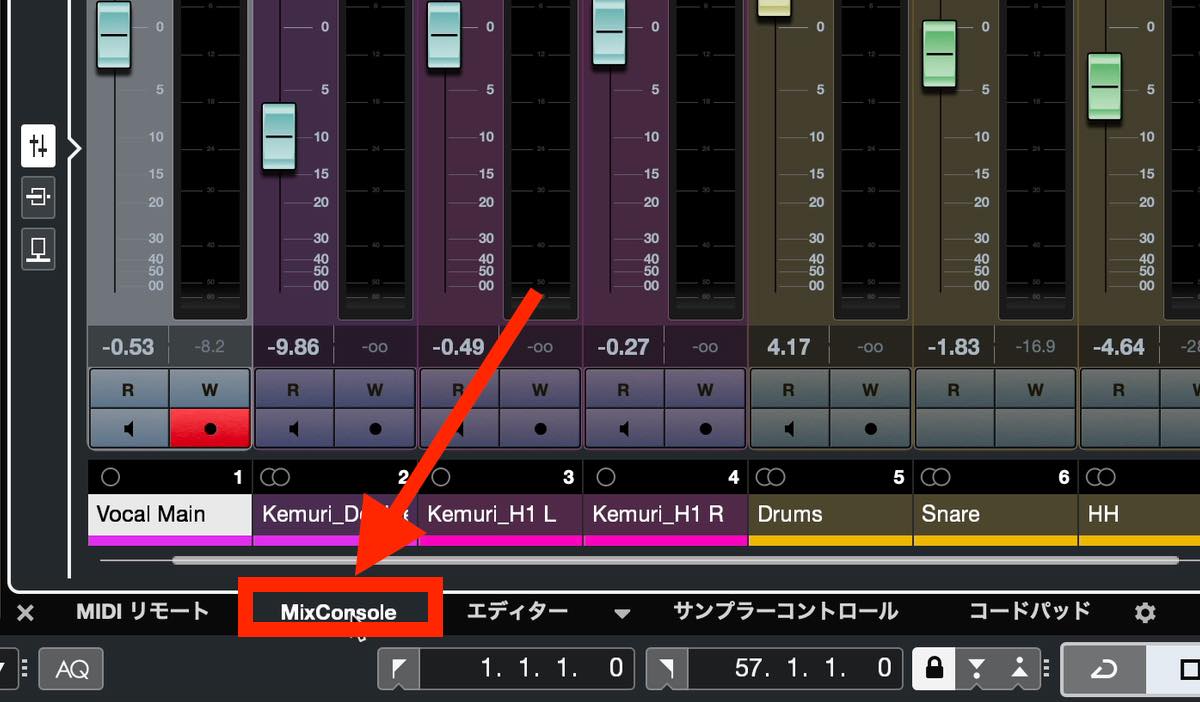
Task: Enable monitoring on the Vocal Main channel
Action: click(129, 428)
